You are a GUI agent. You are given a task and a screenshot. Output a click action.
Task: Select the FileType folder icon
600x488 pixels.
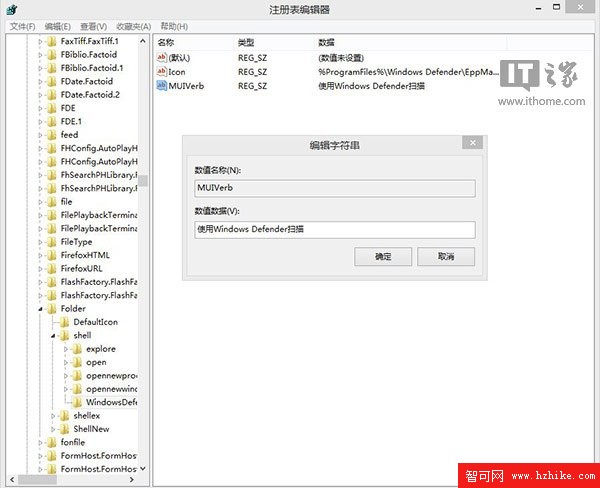pos(51,242)
